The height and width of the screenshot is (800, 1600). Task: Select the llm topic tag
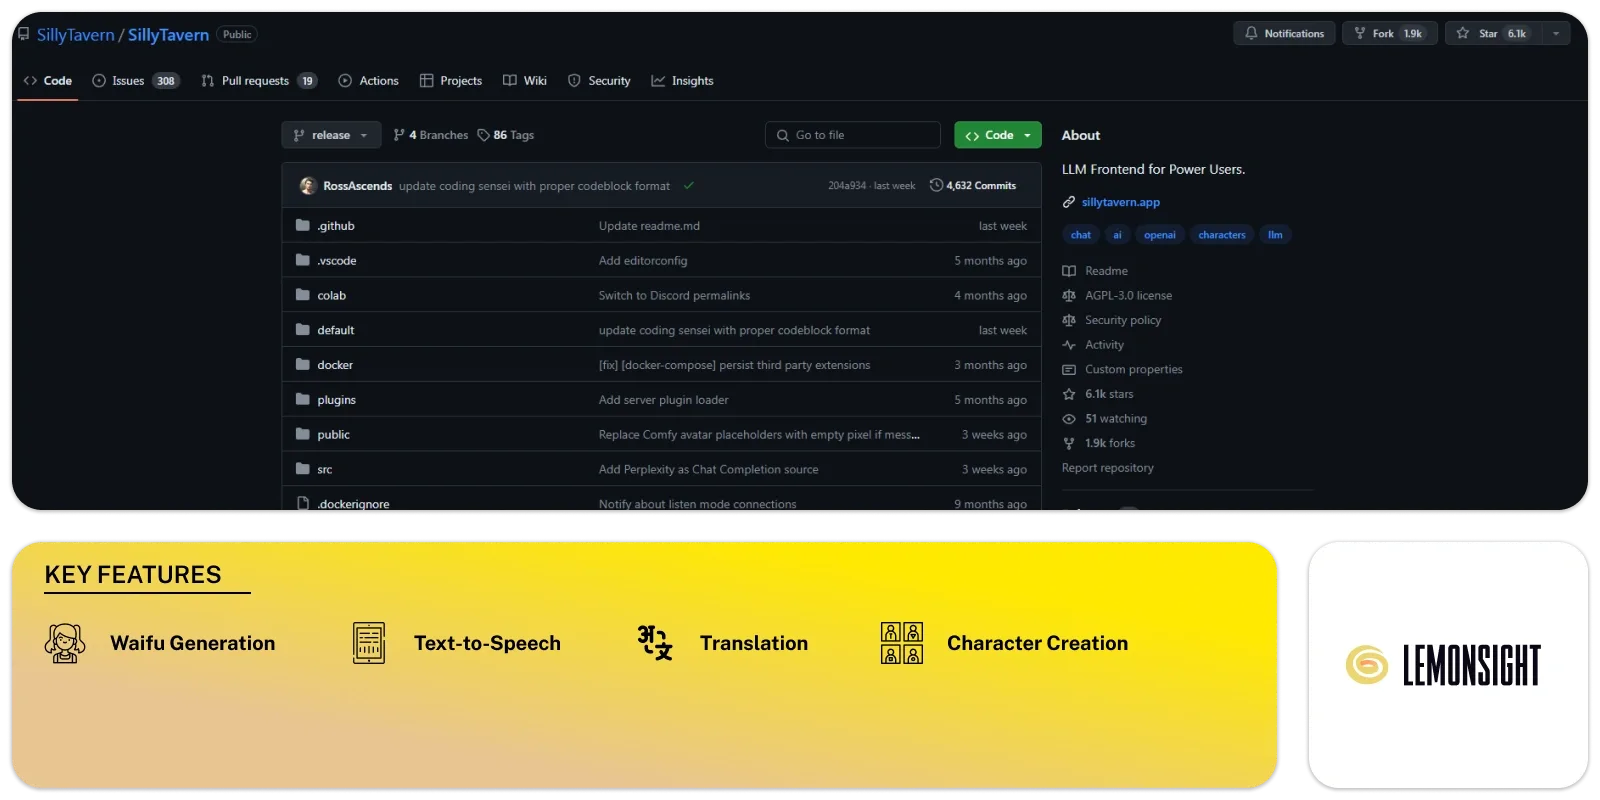(1275, 235)
